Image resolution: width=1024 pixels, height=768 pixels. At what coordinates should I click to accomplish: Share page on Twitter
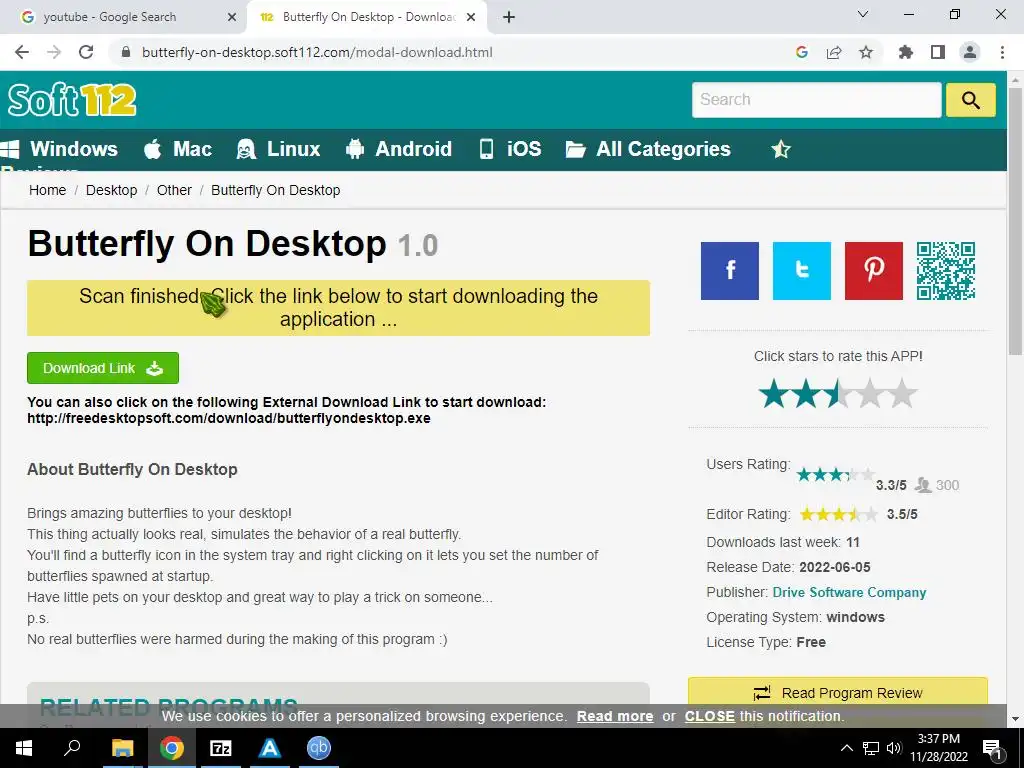tap(801, 270)
